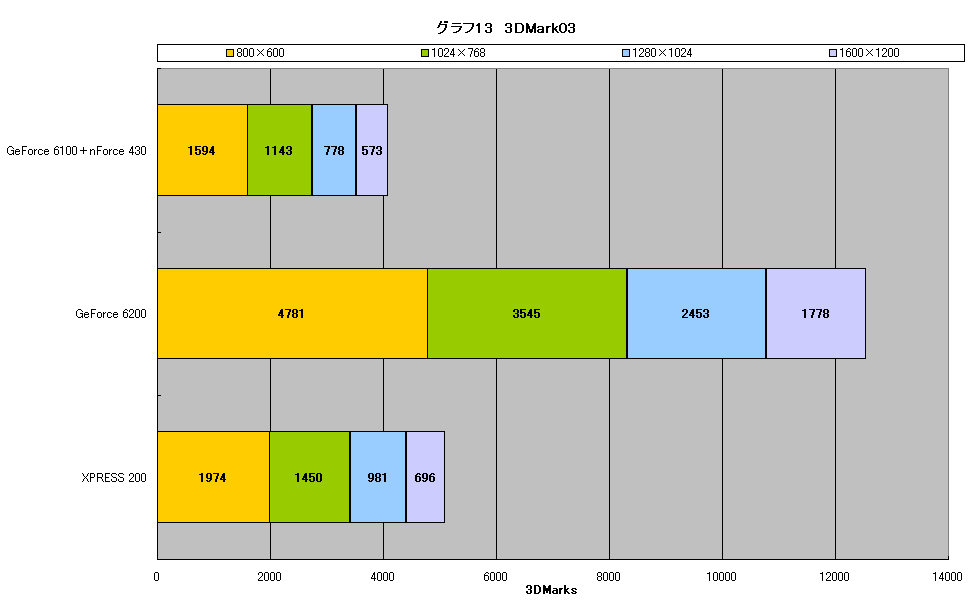Click the 10000 tick label on x-axis
Image resolution: width=970 pixels, height=604 pixels.
[x=721, y=577]
